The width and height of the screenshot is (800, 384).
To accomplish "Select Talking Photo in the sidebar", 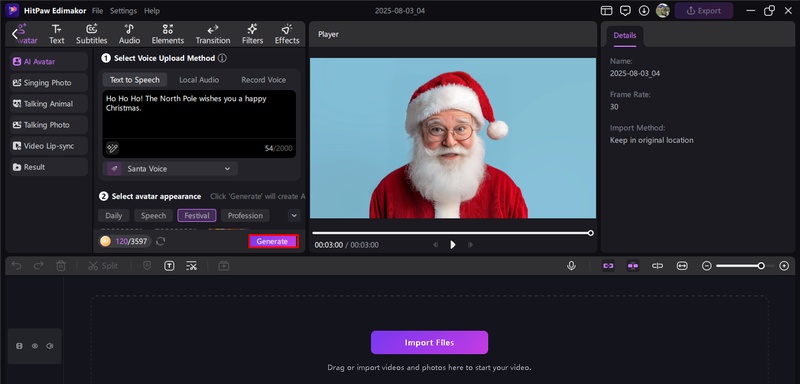I will click(x=49, y=125).
